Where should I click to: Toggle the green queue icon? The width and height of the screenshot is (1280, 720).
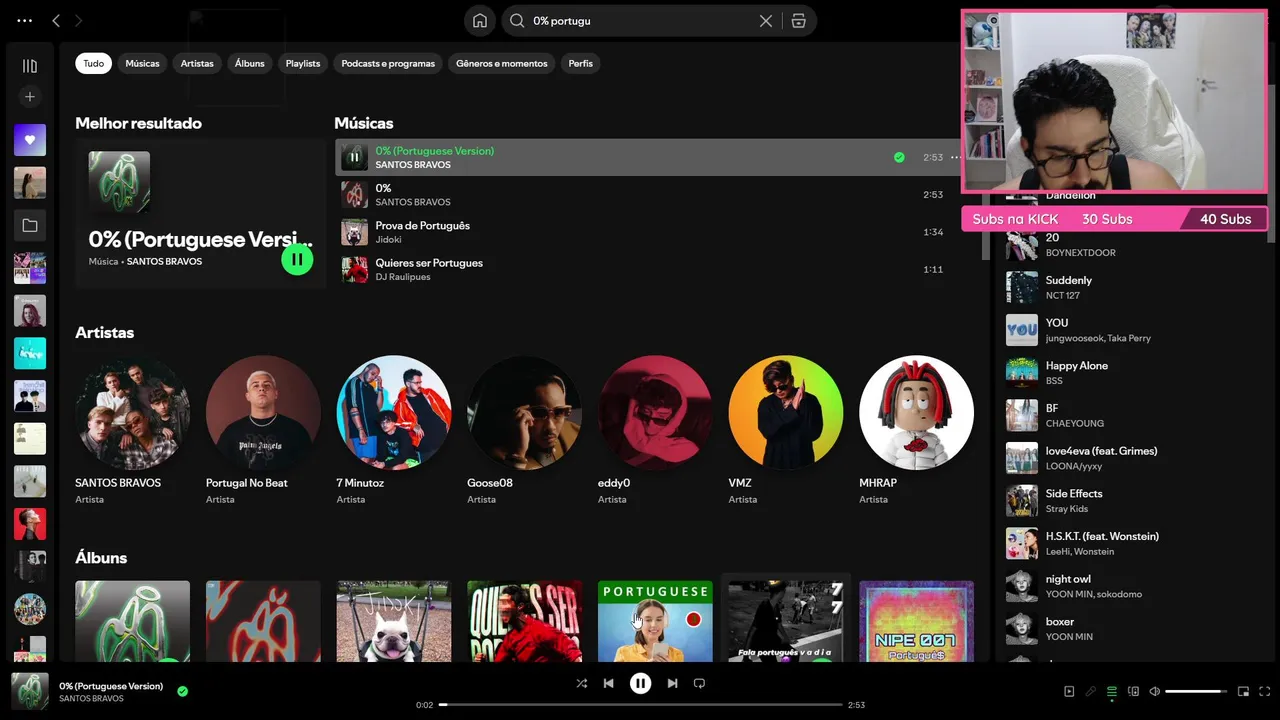tap(1112, 691)
